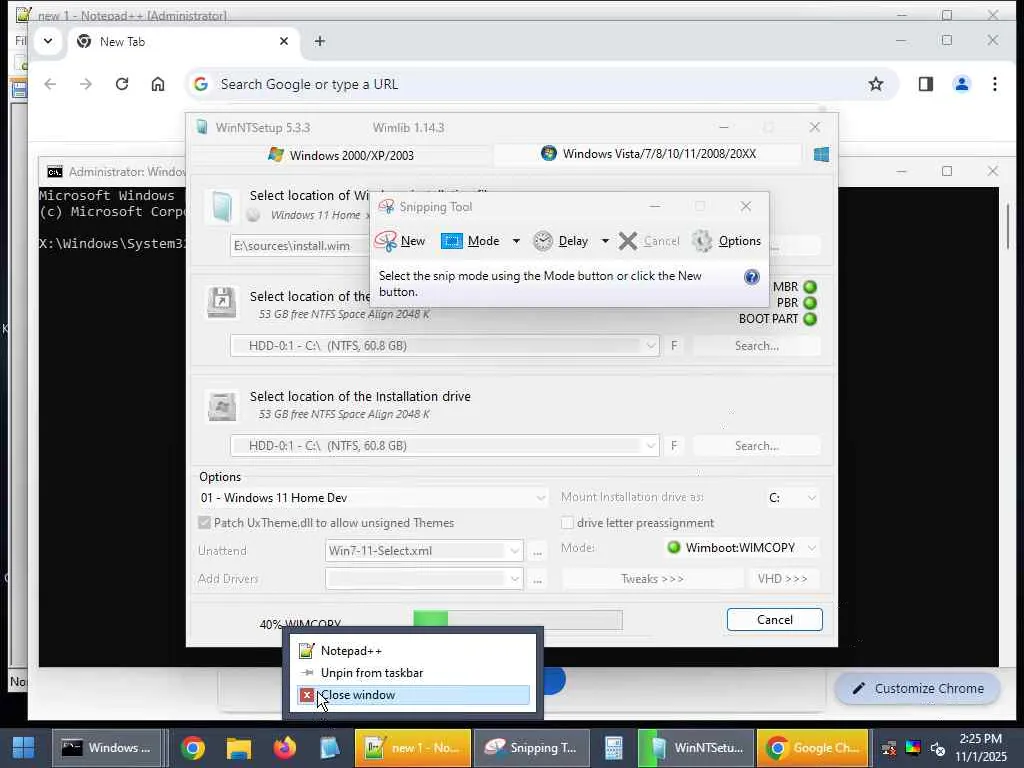Click the Windows logo icon in WinNTSetup
1024x768 pixels.
pyautogui.click(x=822, y=154)
